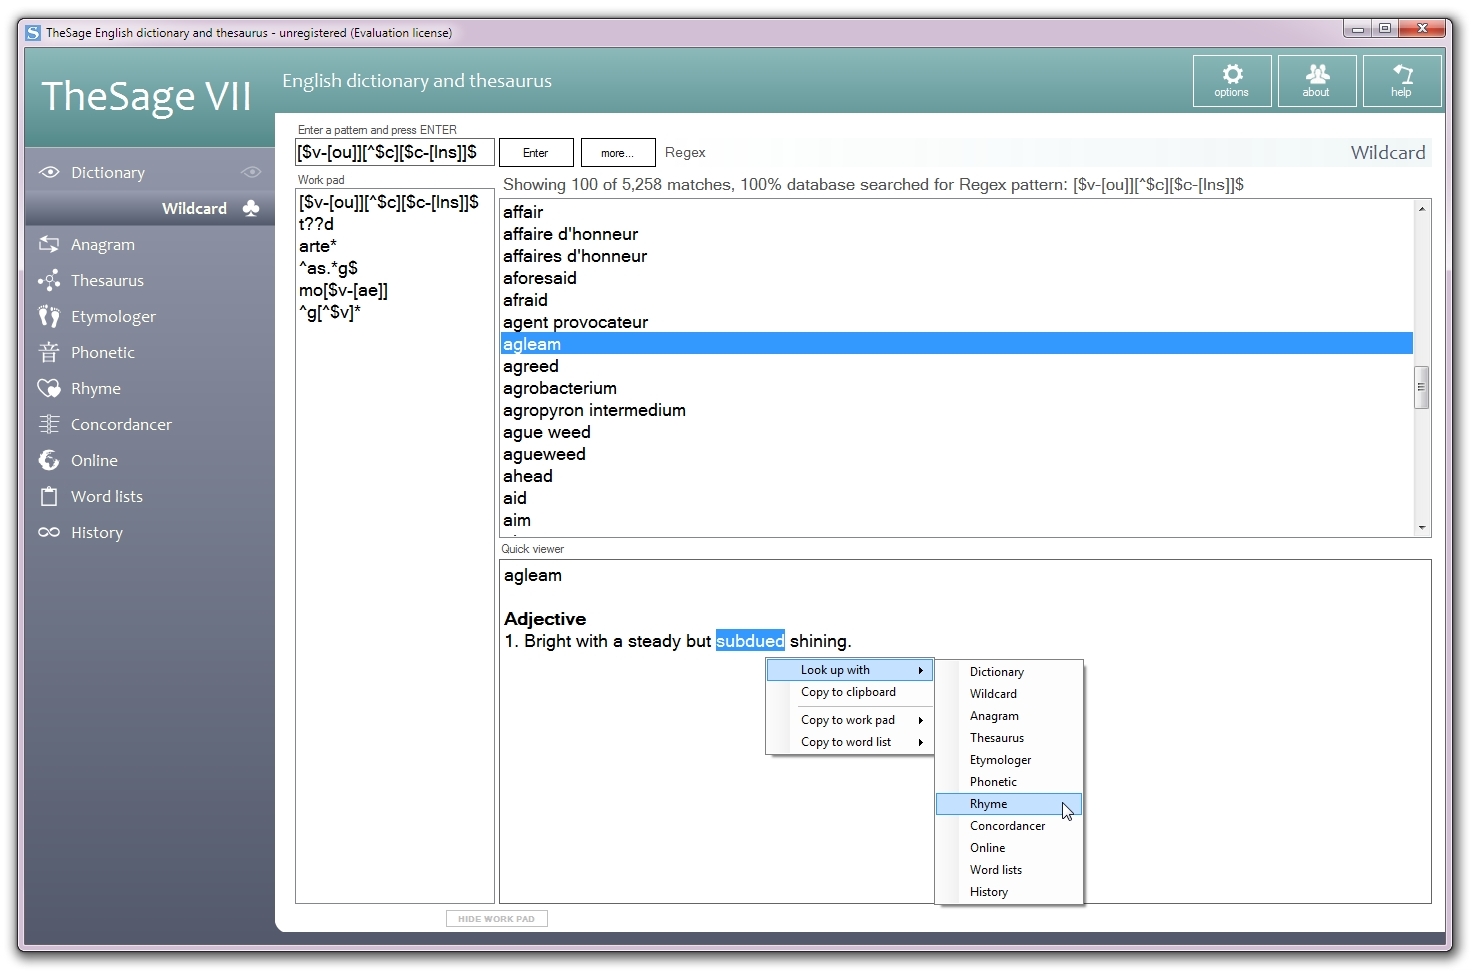The height and width of the screenshot is (971, 1472).
Task: Select Dictionary in the look-up submenu
Action: point(1009,672)
